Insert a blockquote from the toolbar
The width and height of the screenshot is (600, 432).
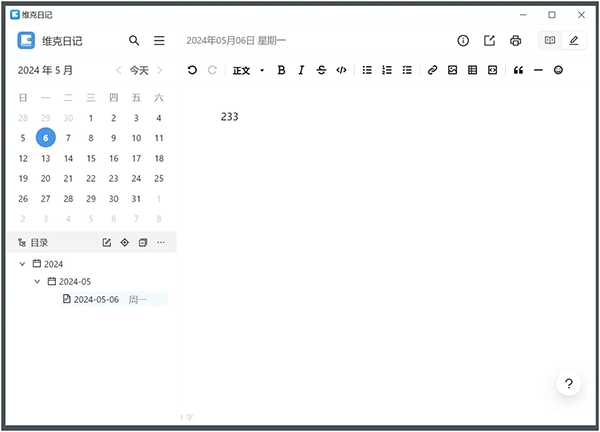tap(518, 70)
